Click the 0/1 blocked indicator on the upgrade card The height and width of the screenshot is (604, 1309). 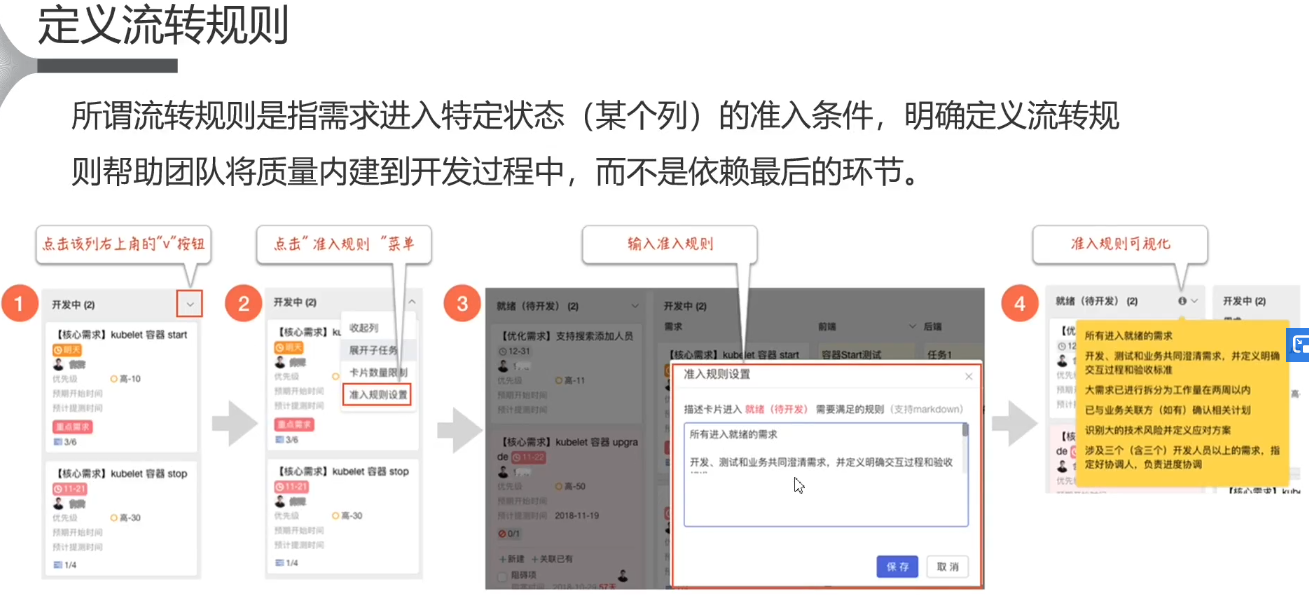click(508, 533)
